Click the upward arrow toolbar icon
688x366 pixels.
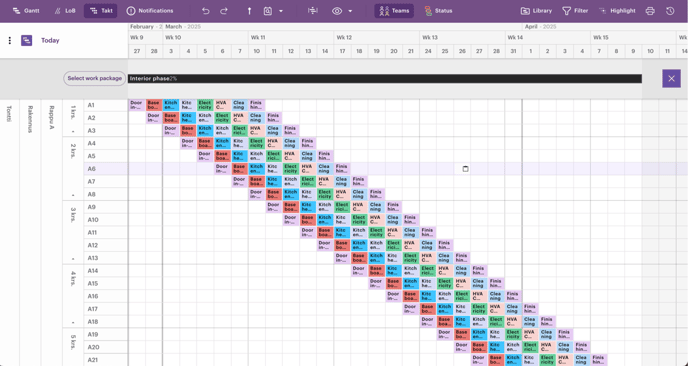coord(249,11)
